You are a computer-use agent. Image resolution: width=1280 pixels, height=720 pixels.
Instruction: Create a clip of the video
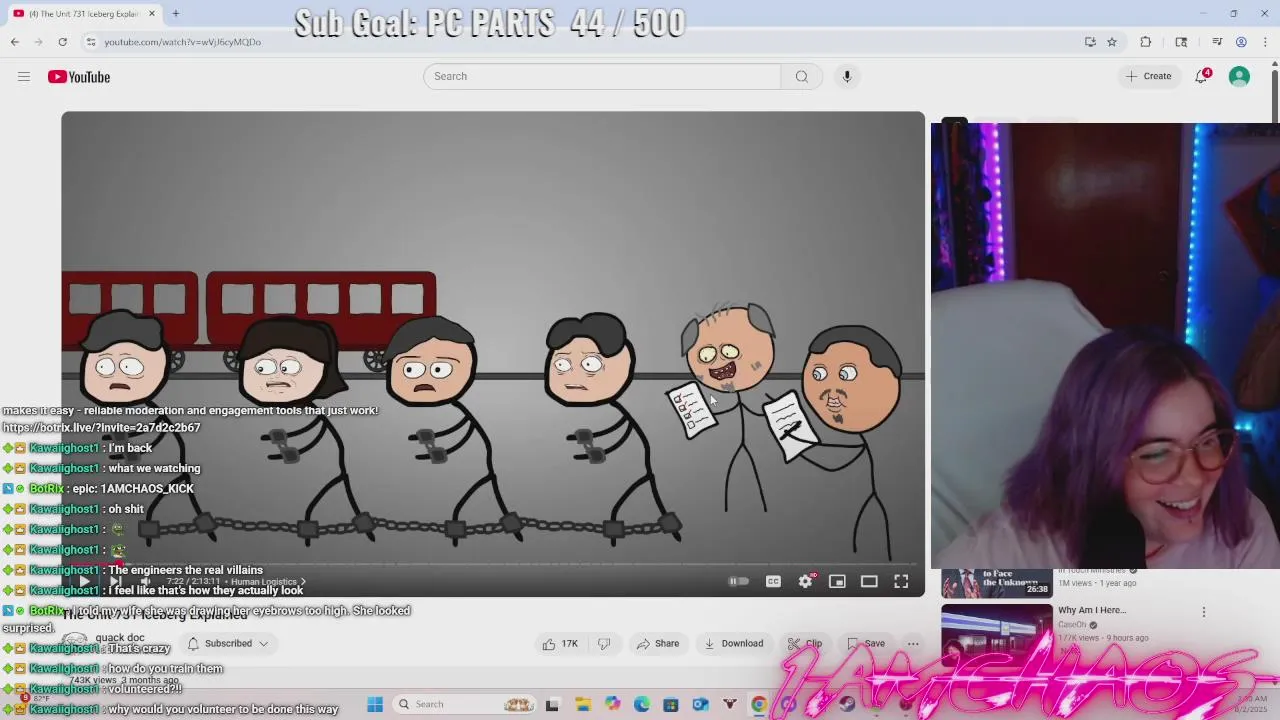click(805, 644)
